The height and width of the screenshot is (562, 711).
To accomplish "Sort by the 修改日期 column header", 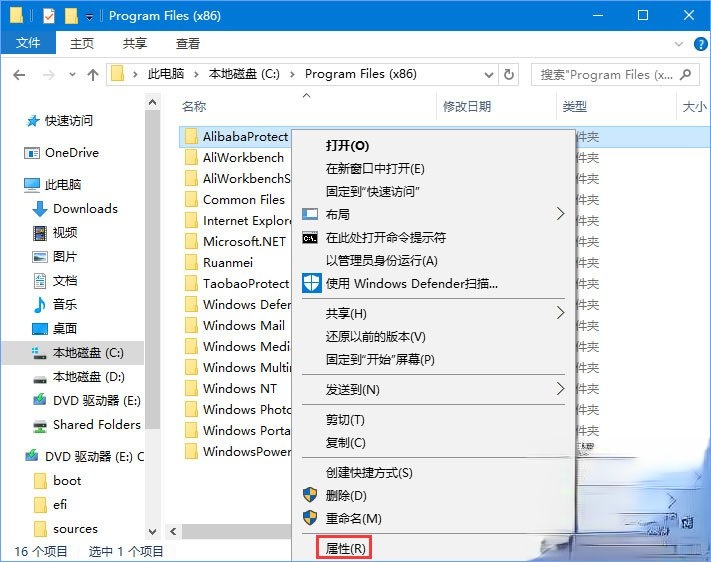I will click(467, 107).
